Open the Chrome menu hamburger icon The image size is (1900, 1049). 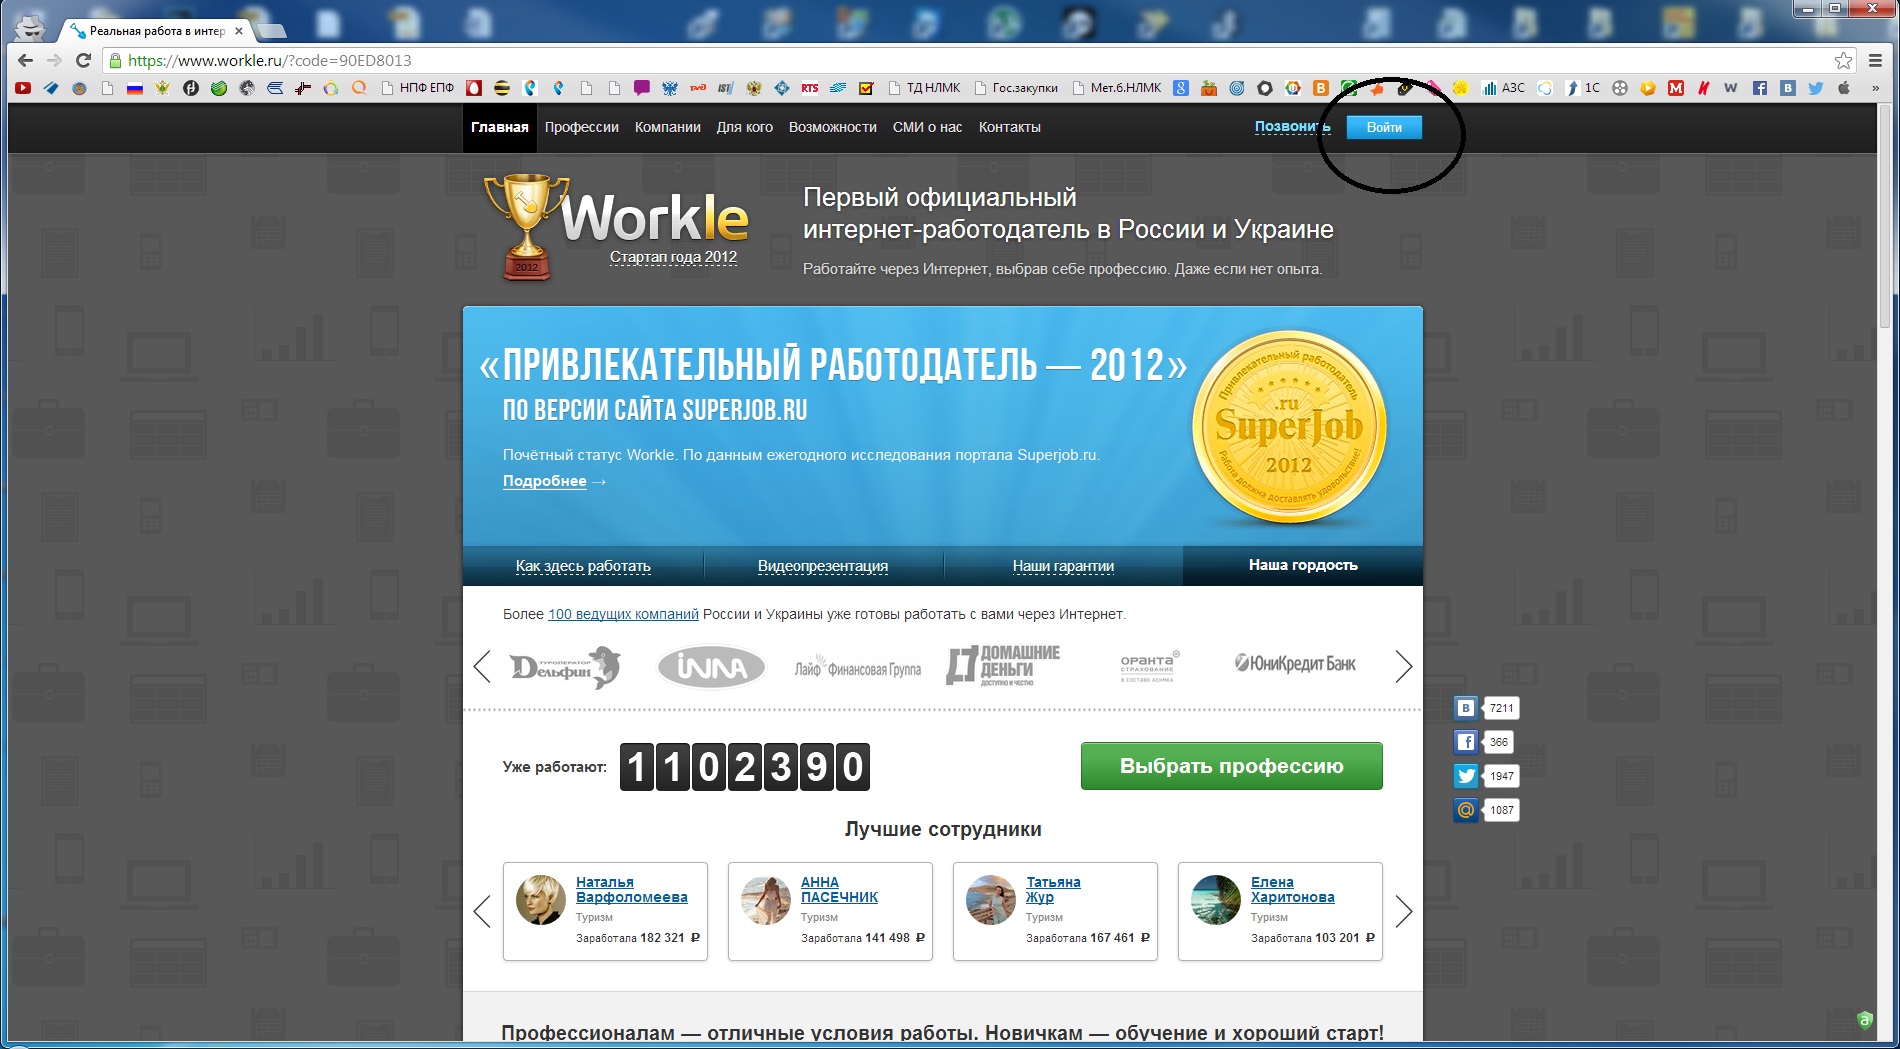1877,60
